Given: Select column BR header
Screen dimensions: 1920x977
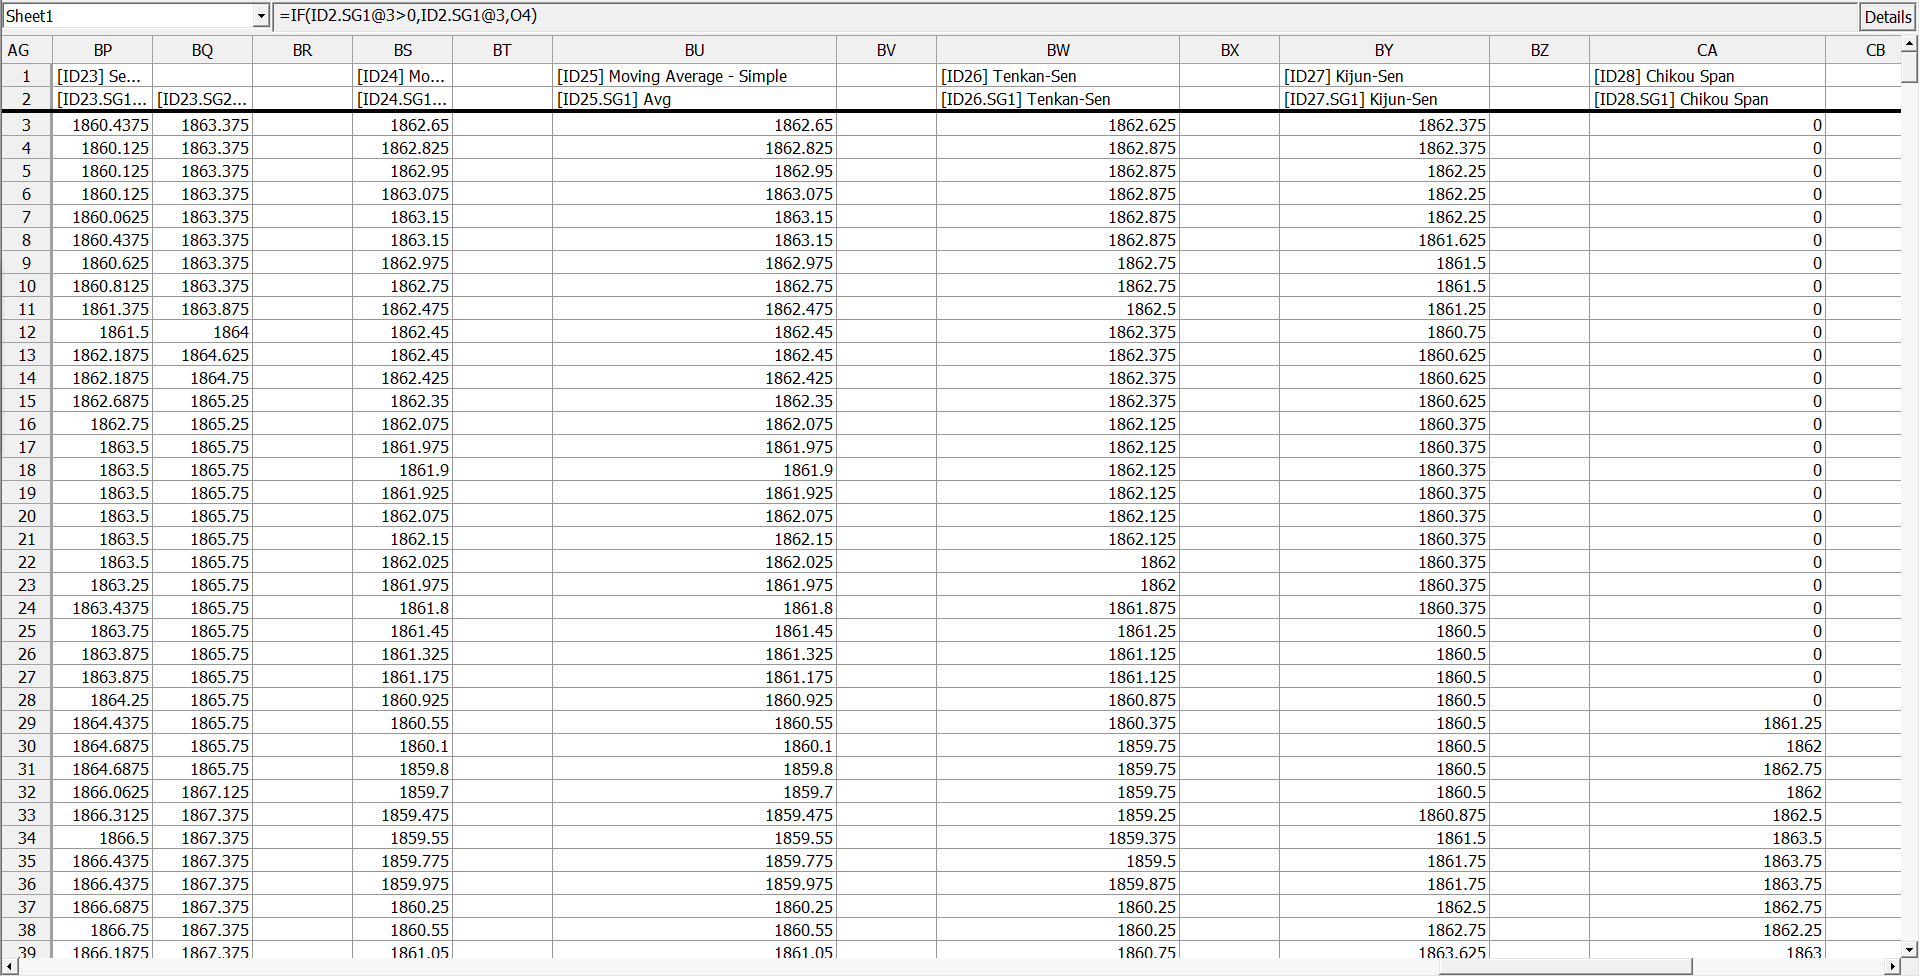Looking at the screenshot, I should [x=302, y=50].
